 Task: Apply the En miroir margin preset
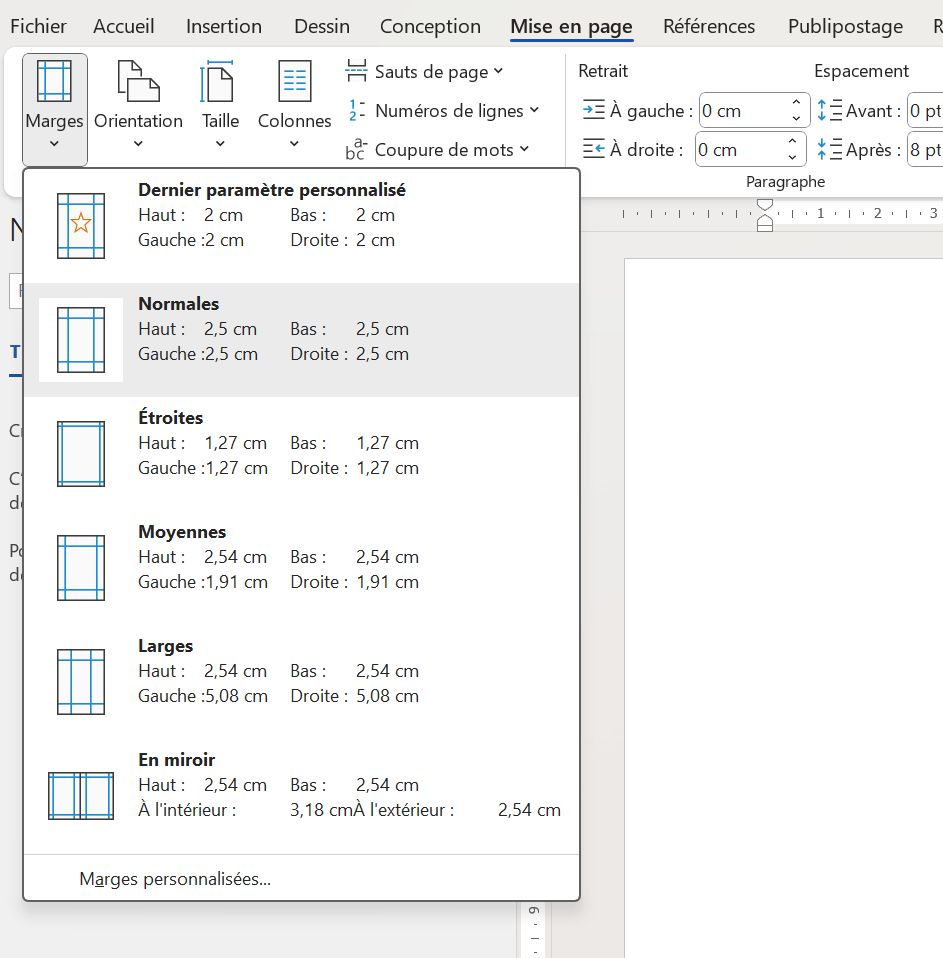81,796
